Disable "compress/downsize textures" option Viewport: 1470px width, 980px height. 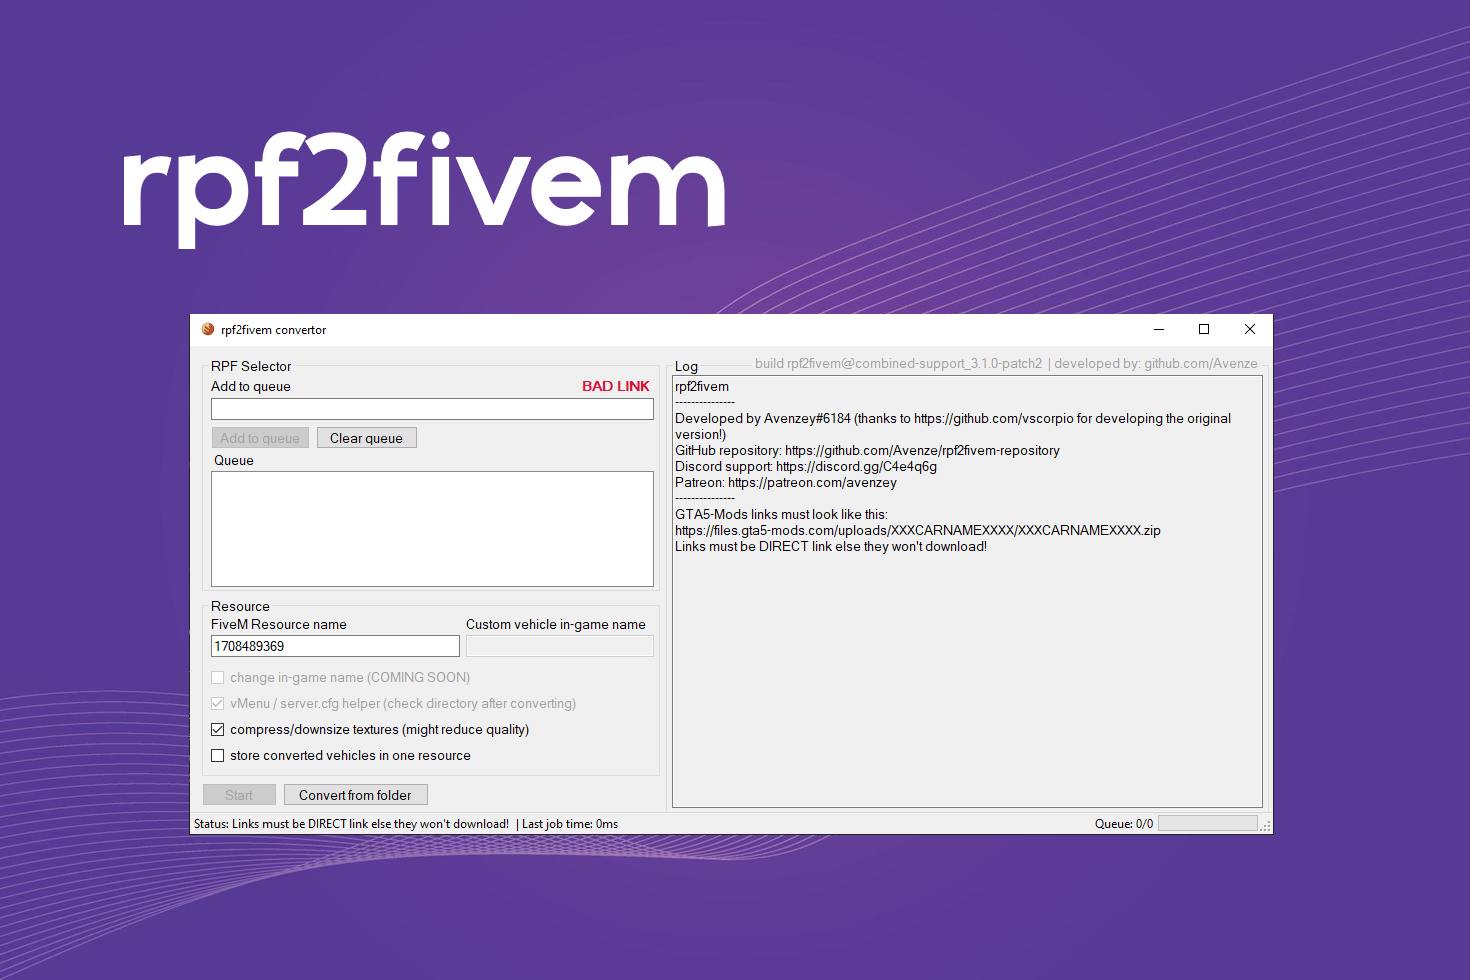click(218, 729)
